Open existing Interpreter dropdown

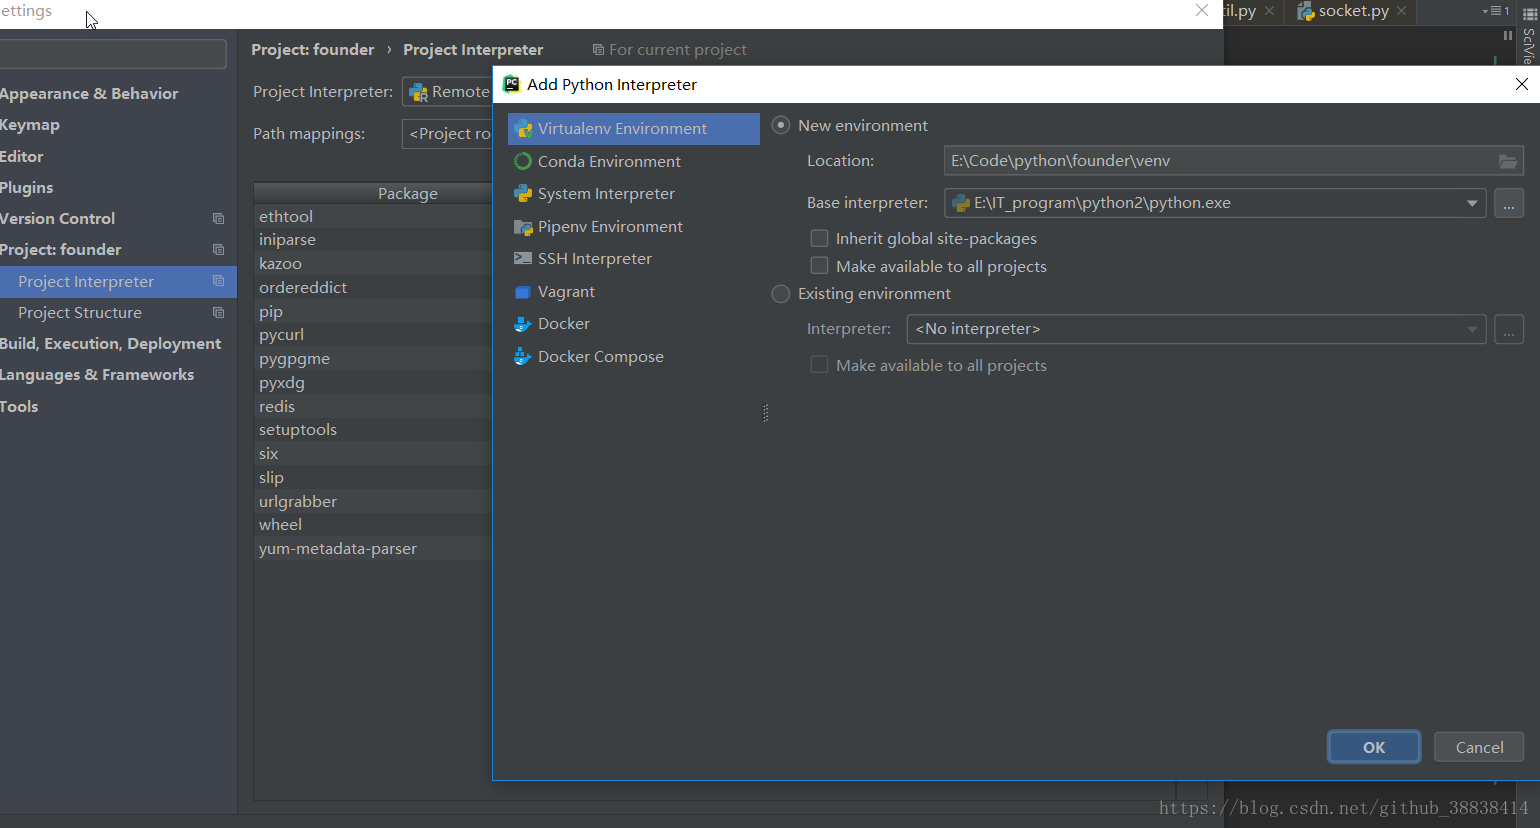[x=1196, y=329]
